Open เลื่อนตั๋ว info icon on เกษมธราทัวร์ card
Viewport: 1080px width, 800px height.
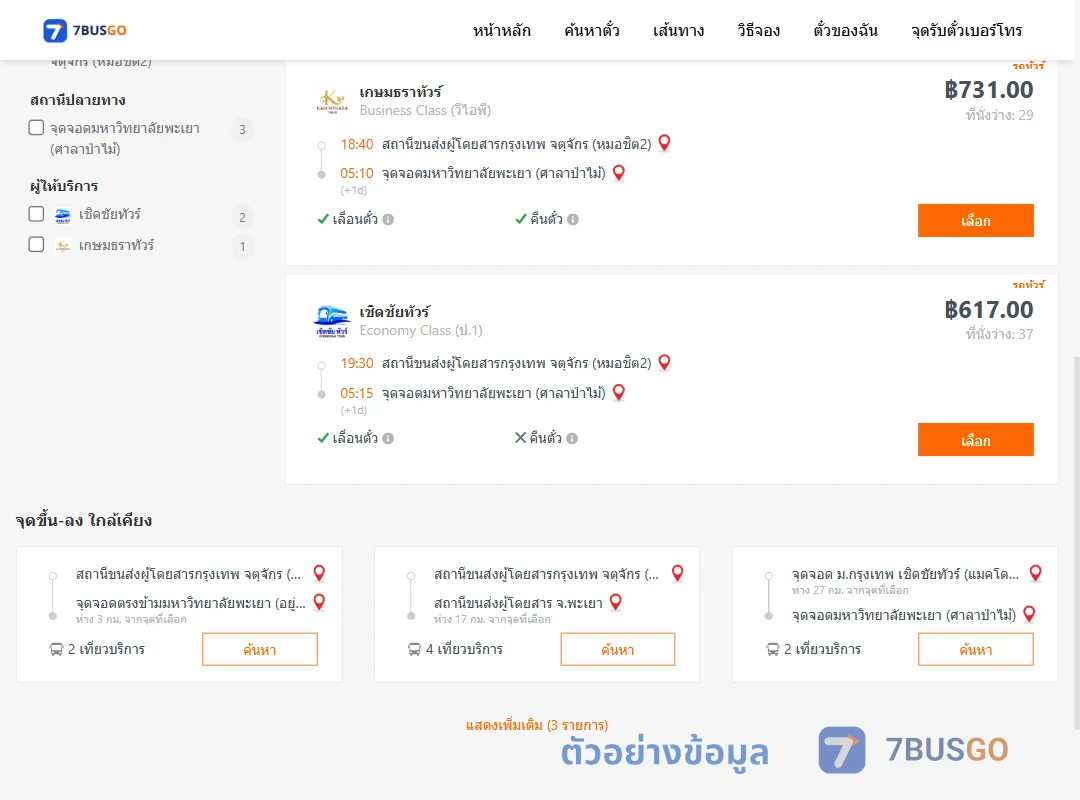click(388, 219)
